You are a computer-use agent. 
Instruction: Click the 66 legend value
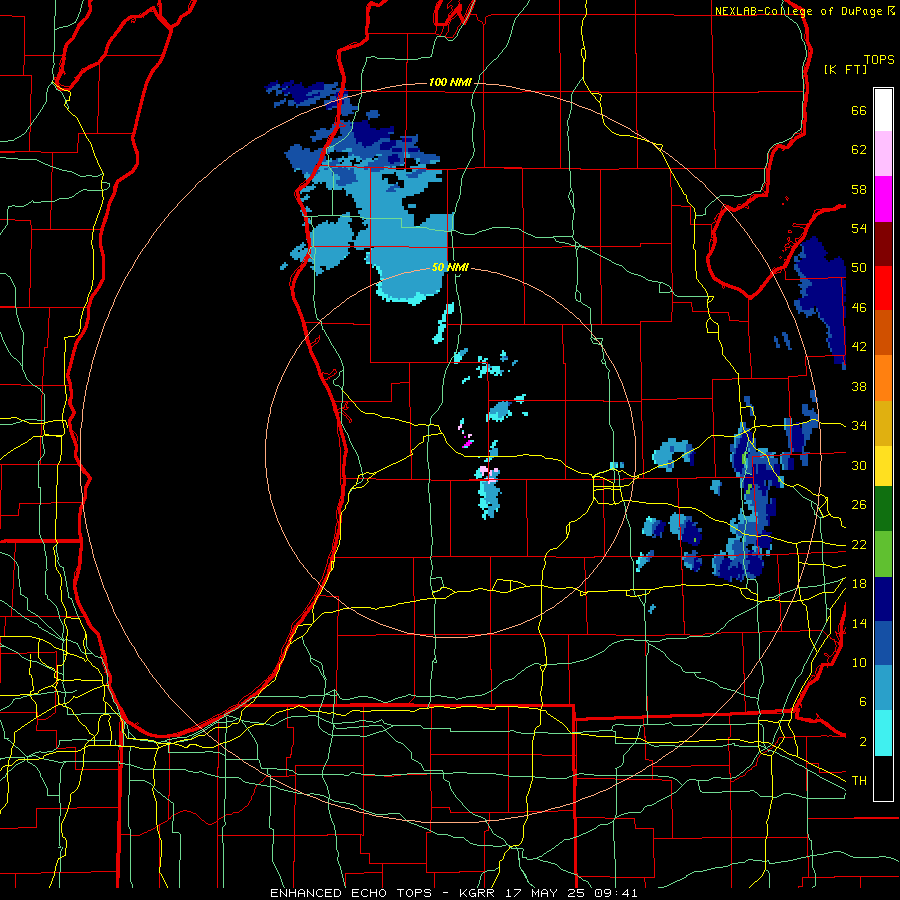(x=859, y=110)
